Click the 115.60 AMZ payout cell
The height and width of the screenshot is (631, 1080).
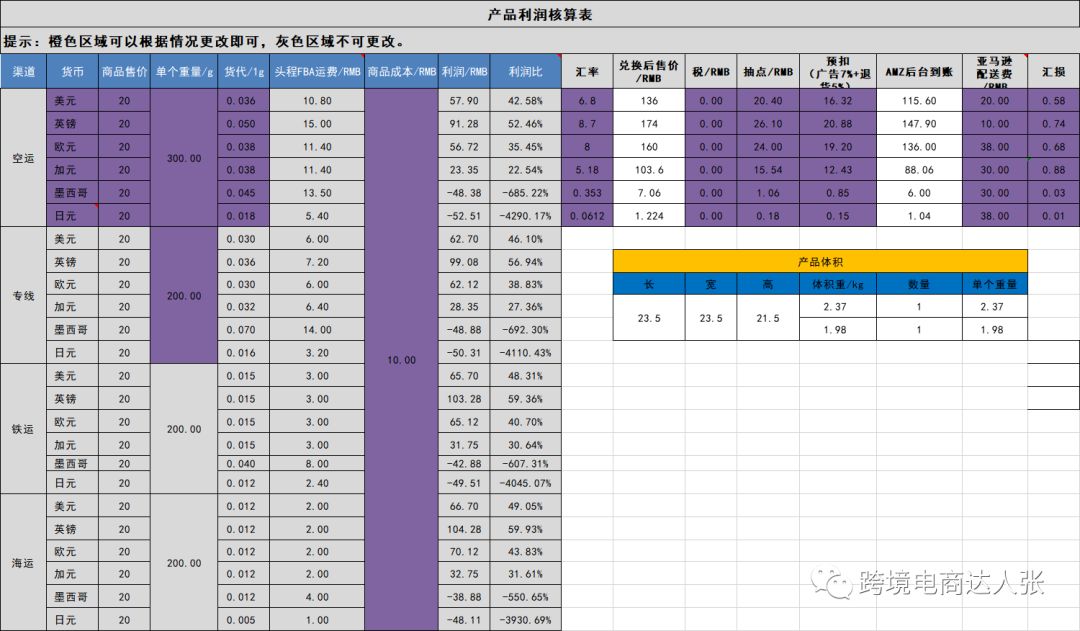pos(919,101)
